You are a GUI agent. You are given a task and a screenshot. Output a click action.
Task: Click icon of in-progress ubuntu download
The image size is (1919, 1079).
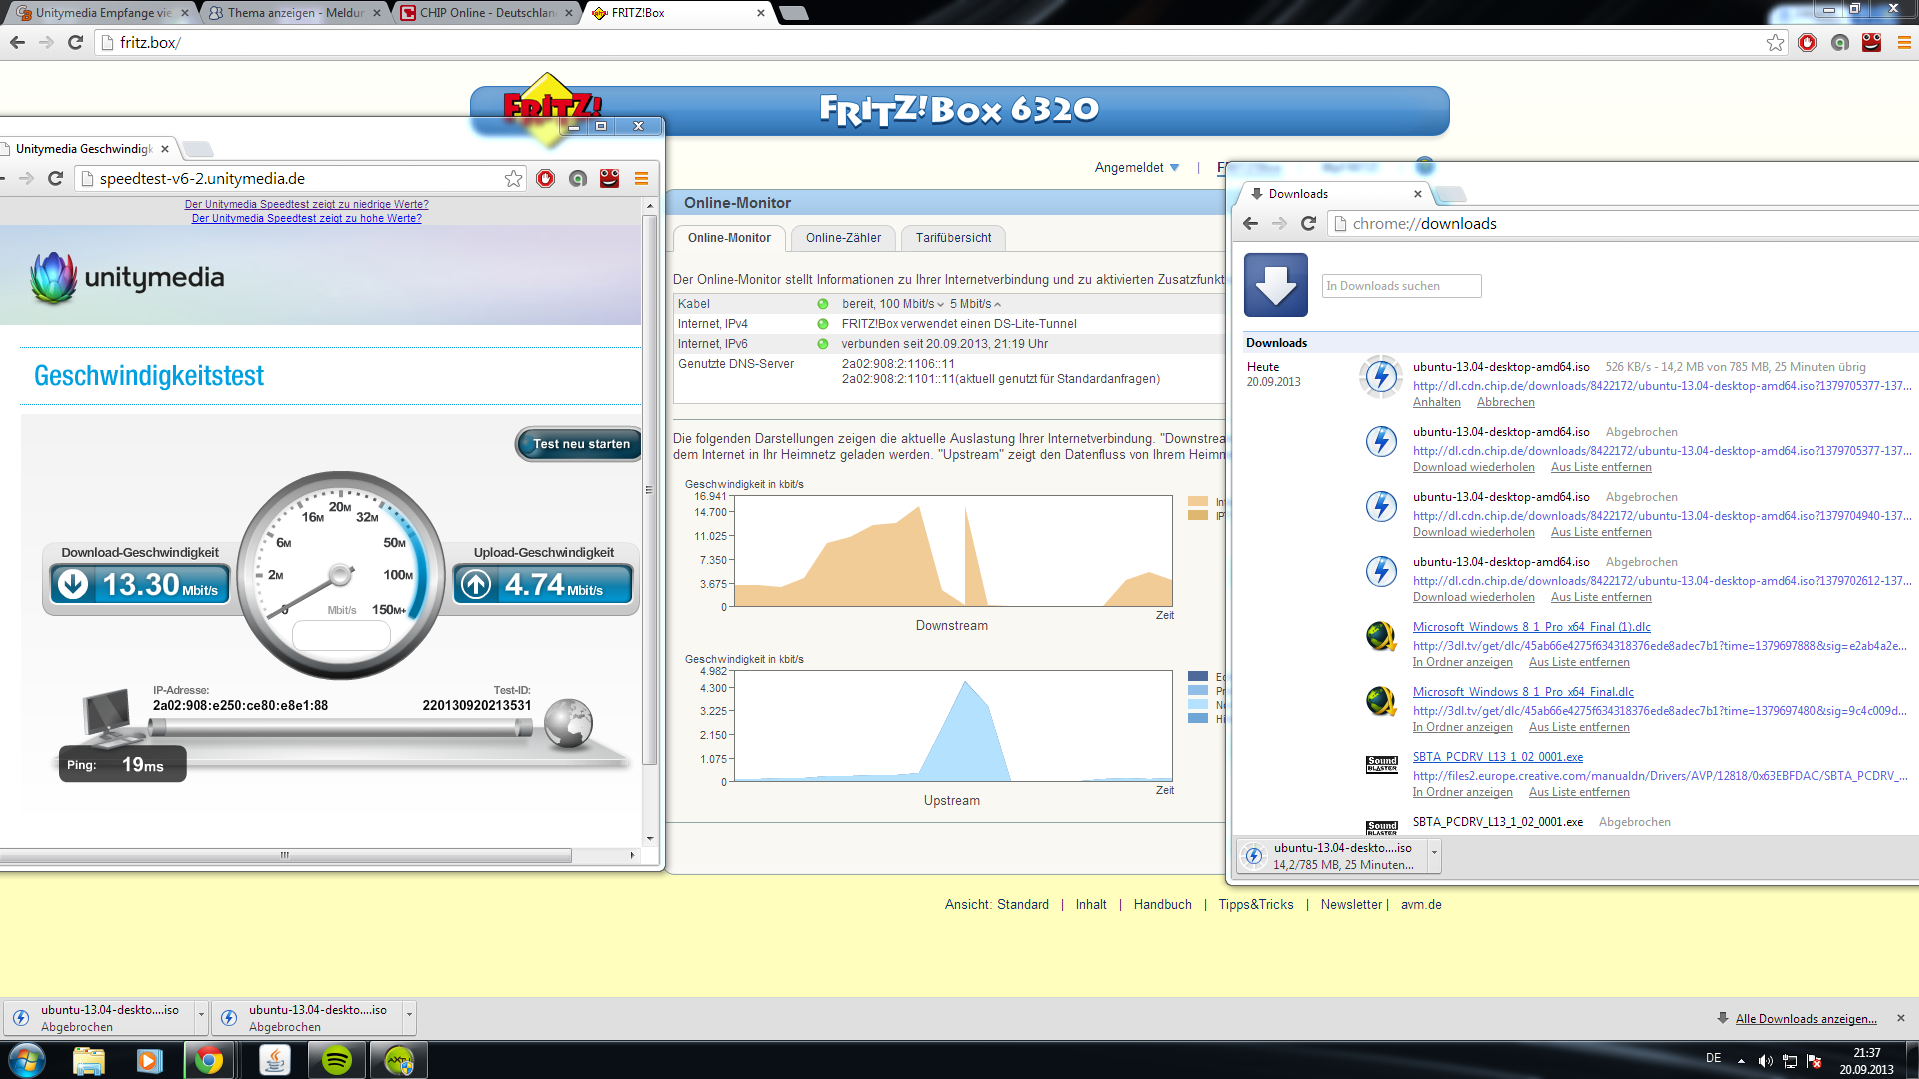(x=1381, y=376)
